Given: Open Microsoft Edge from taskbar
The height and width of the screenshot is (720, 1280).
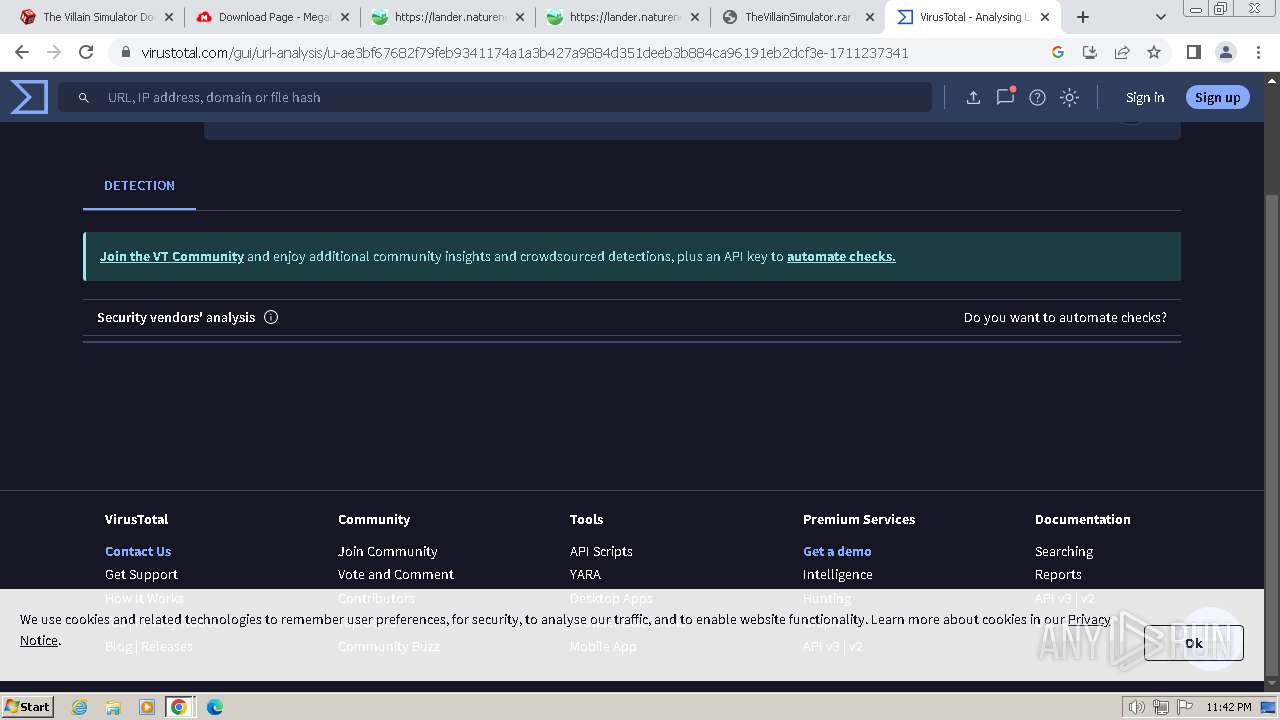Looking at the screenshot, I should point(214,707).
